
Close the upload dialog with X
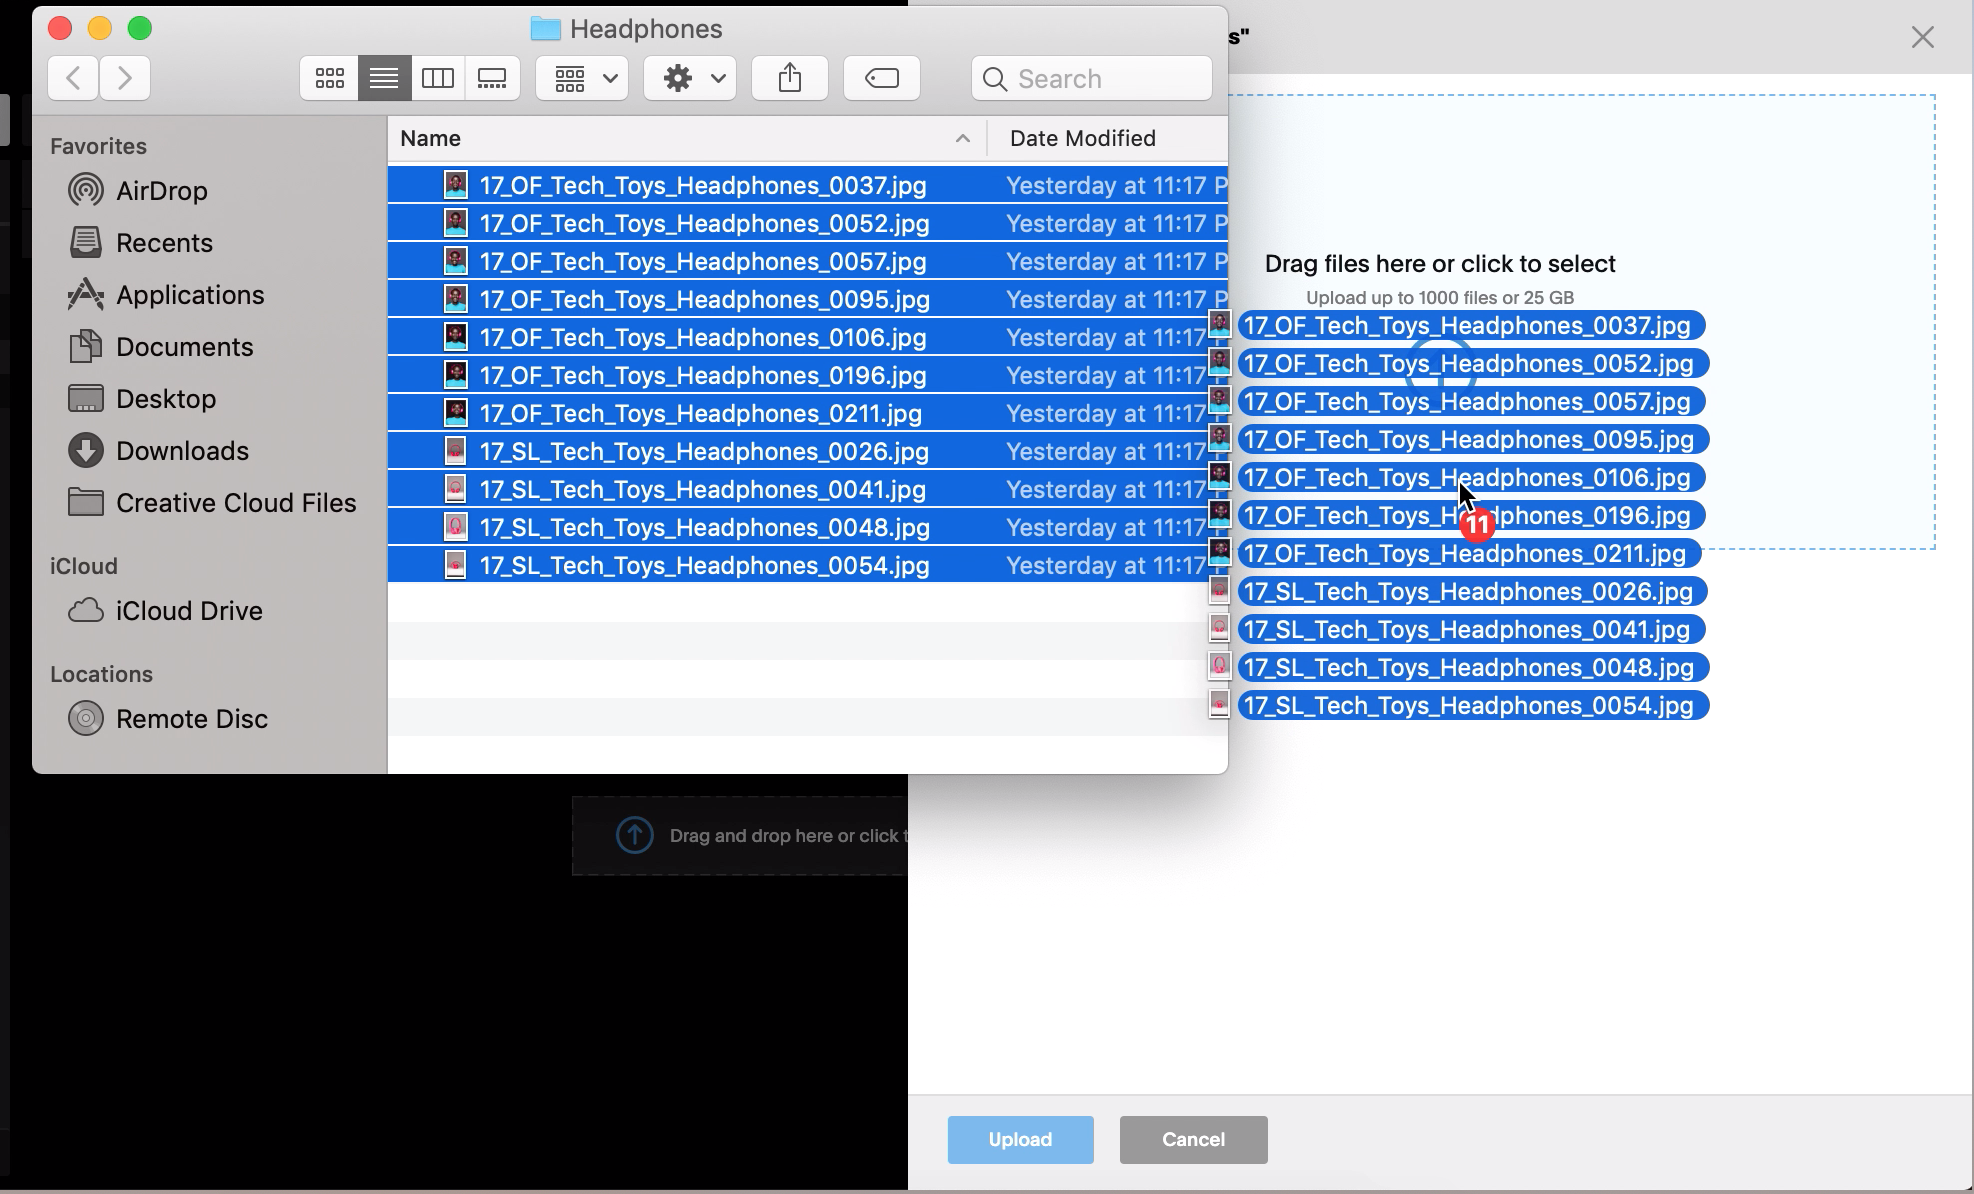1922,37
